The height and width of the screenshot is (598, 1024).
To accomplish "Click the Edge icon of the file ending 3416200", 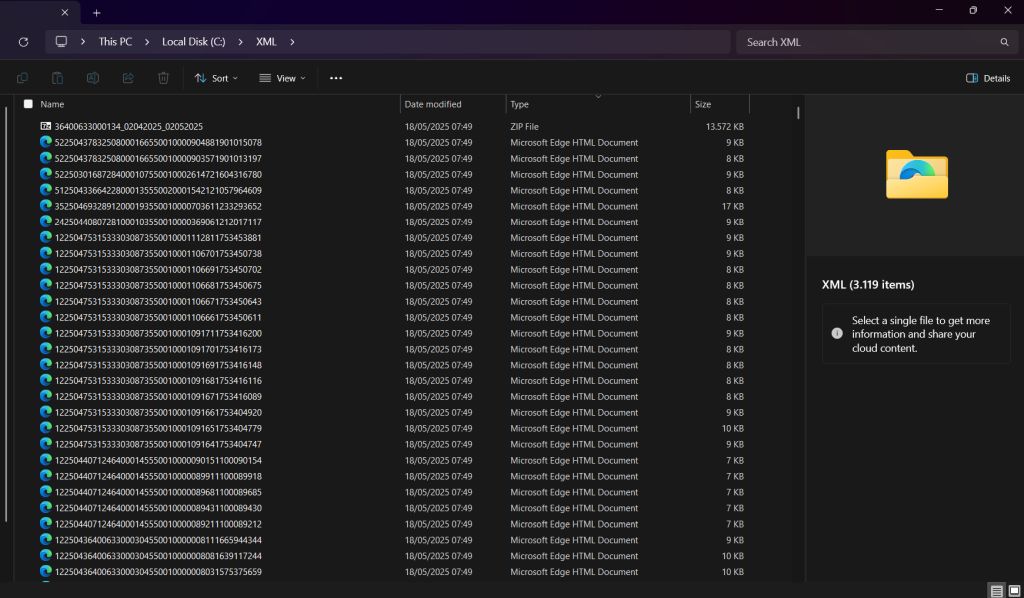I will (x=46, y=333).
